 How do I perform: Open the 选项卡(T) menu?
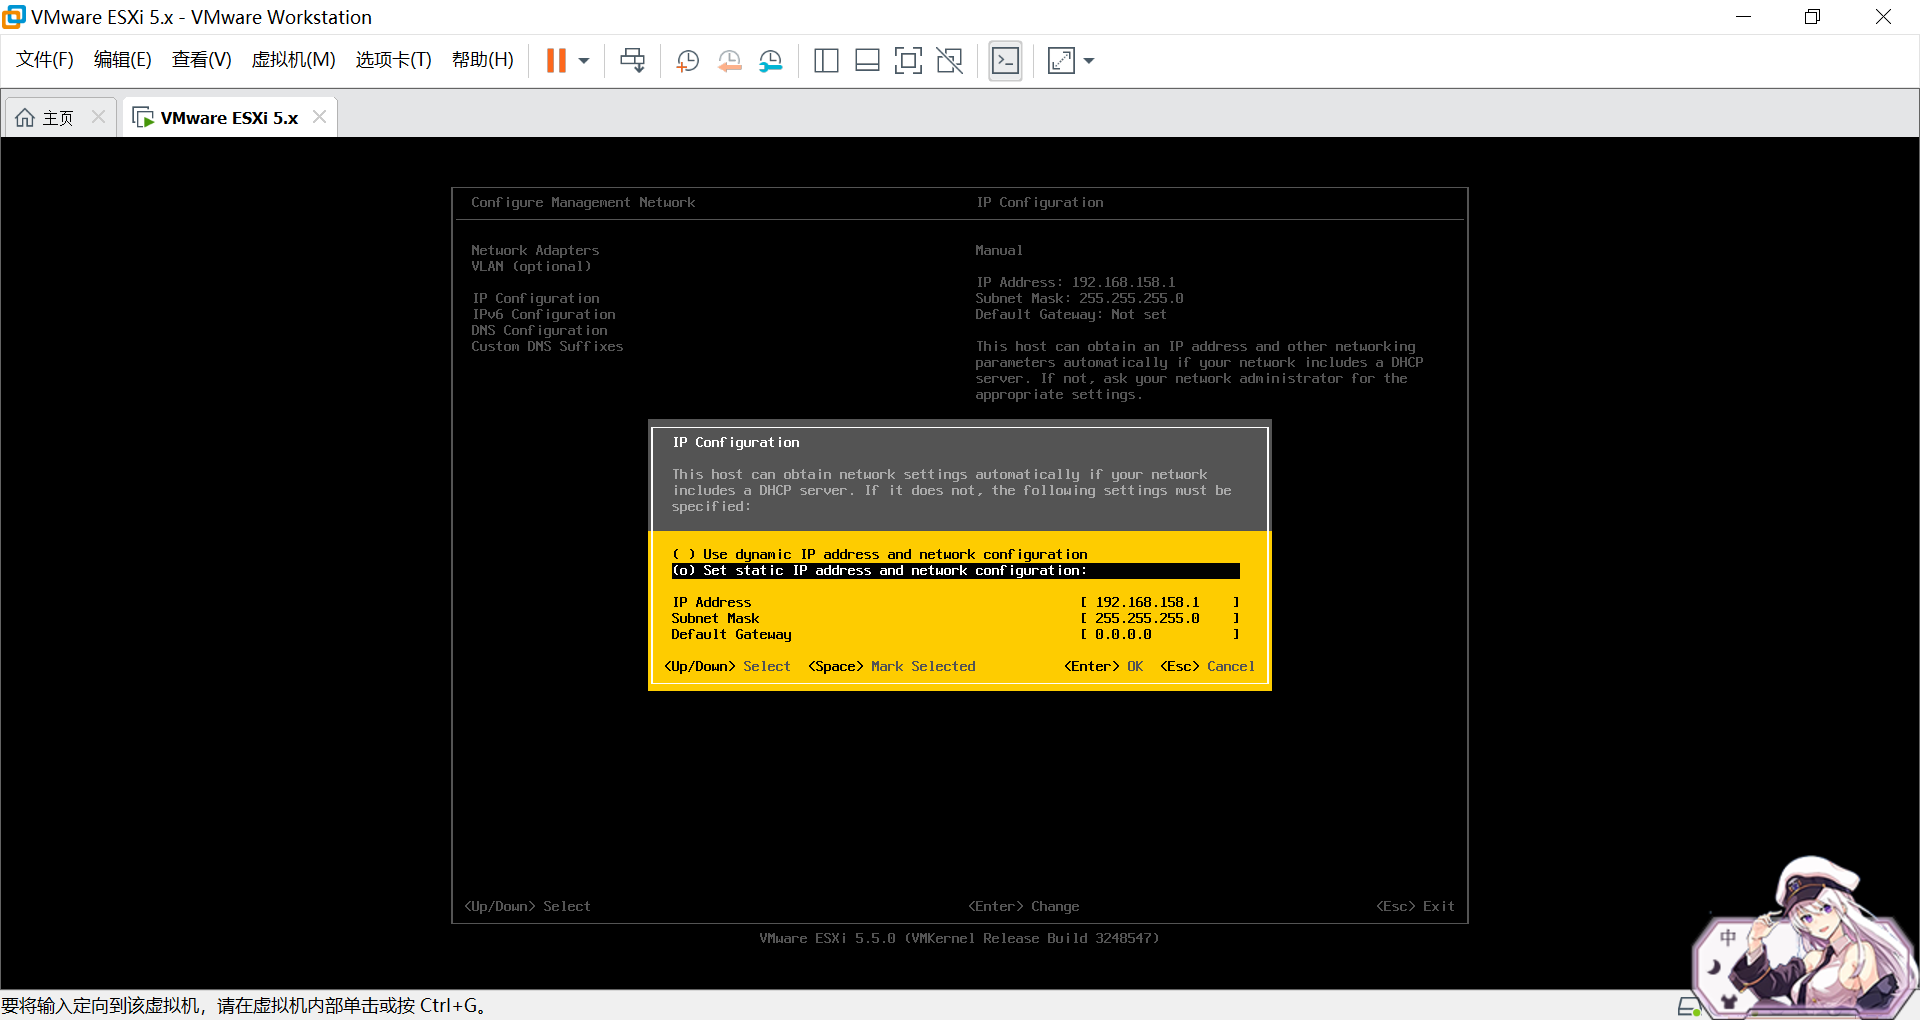coord(393,60)
